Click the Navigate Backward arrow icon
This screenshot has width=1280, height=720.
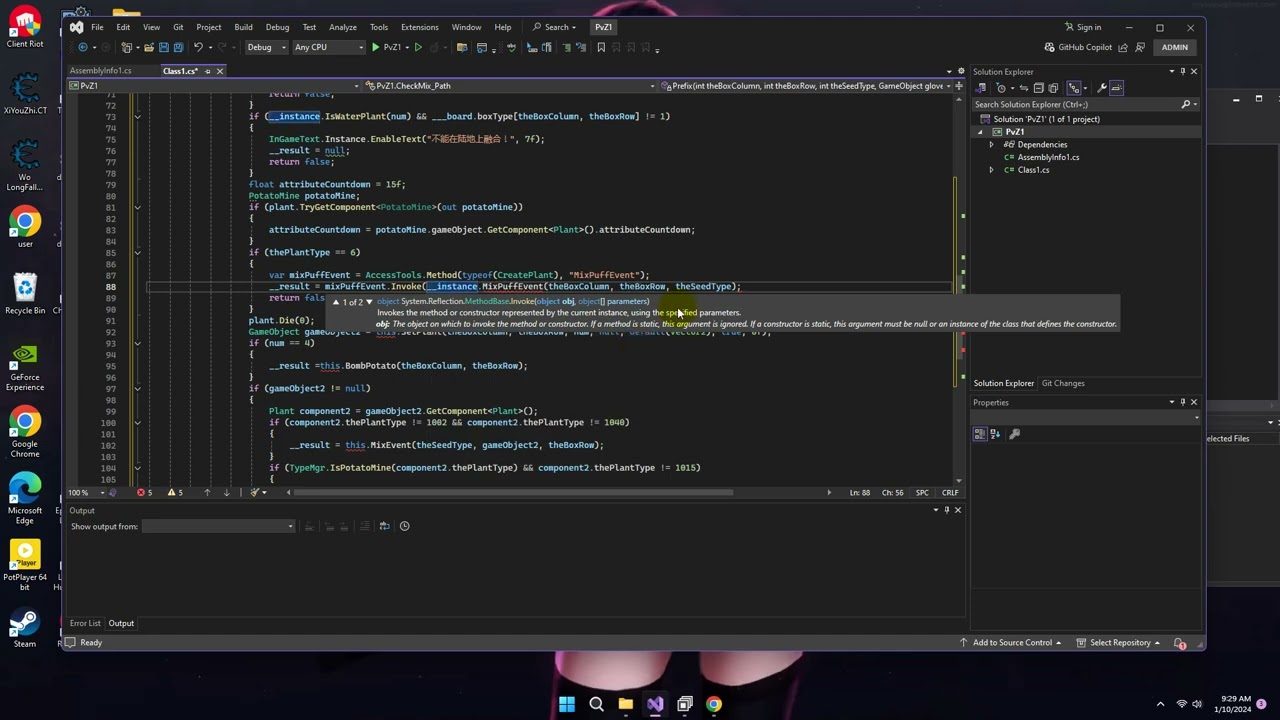pos(83,47)
